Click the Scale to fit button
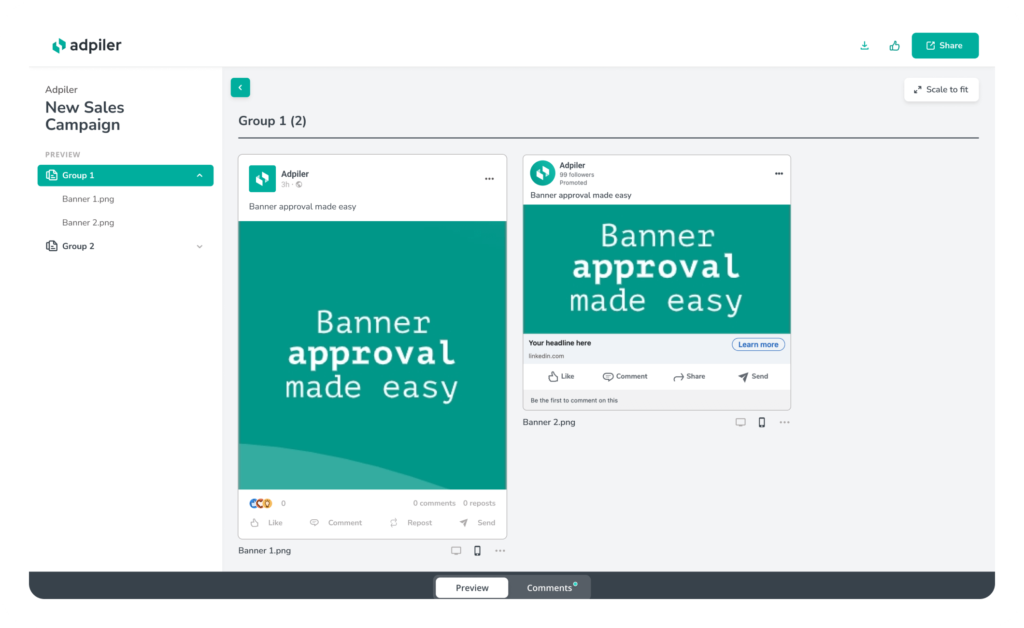The image size is (1024, 628). [941, 90]
